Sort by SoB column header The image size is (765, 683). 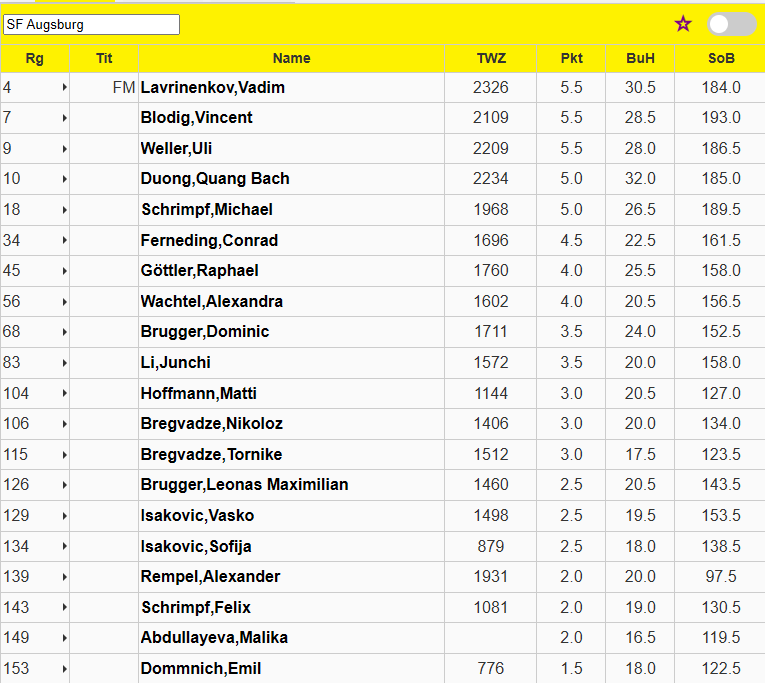pos(720,58)
